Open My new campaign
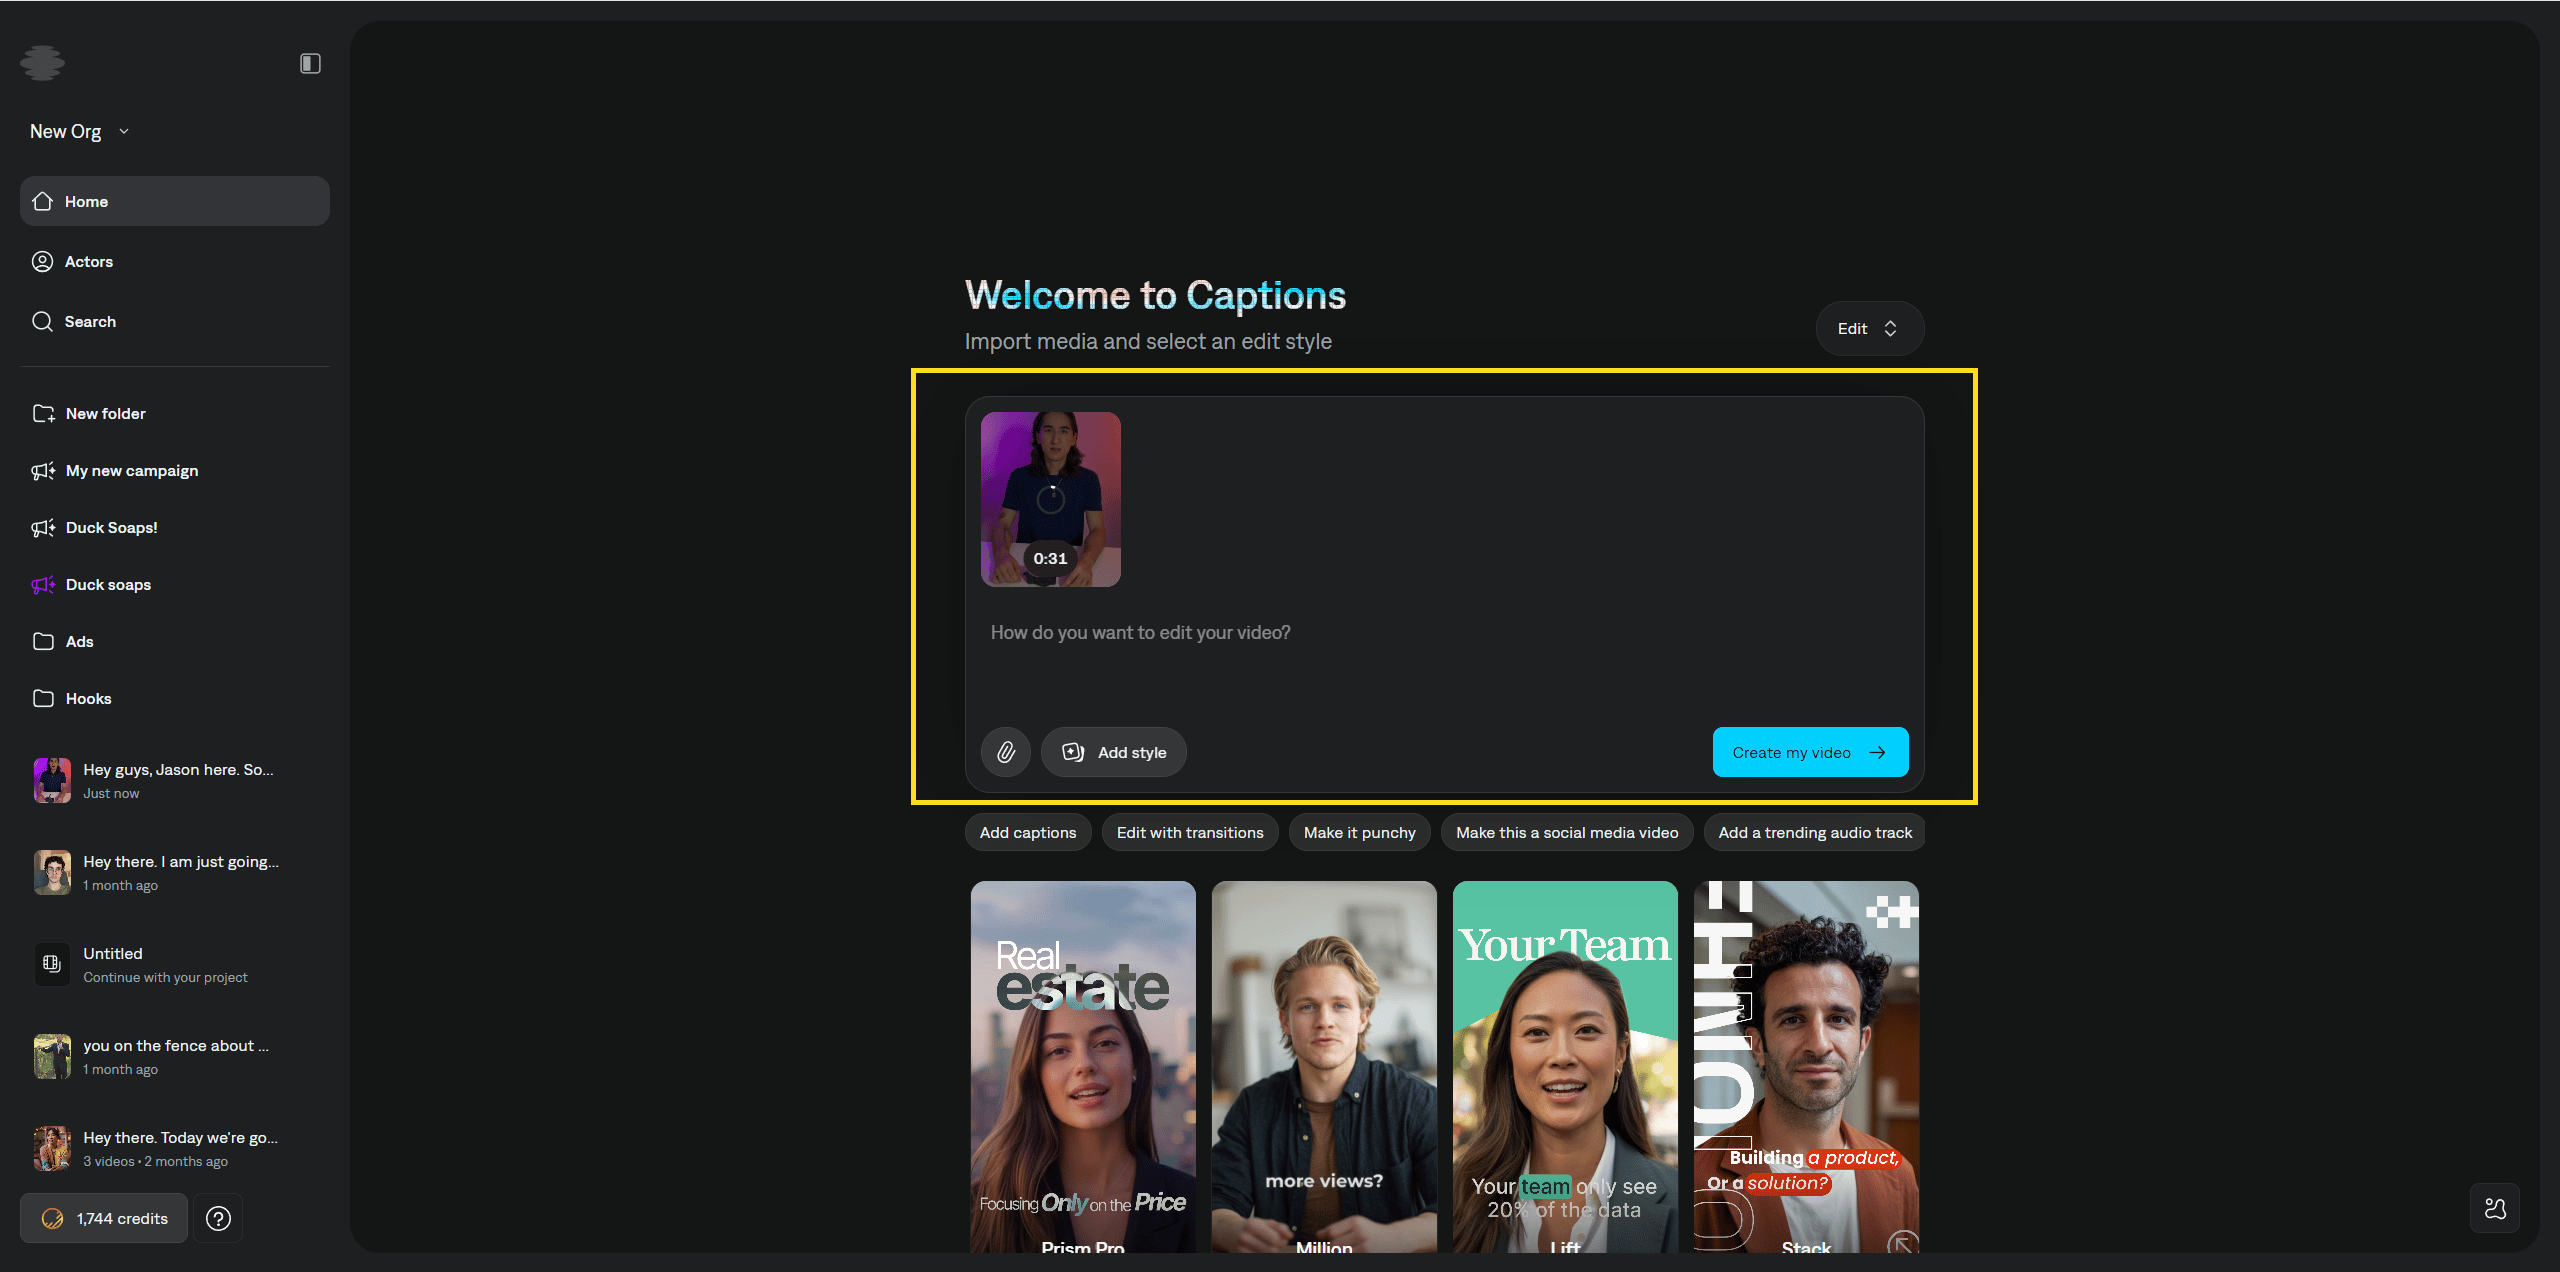 pos(175,470)
